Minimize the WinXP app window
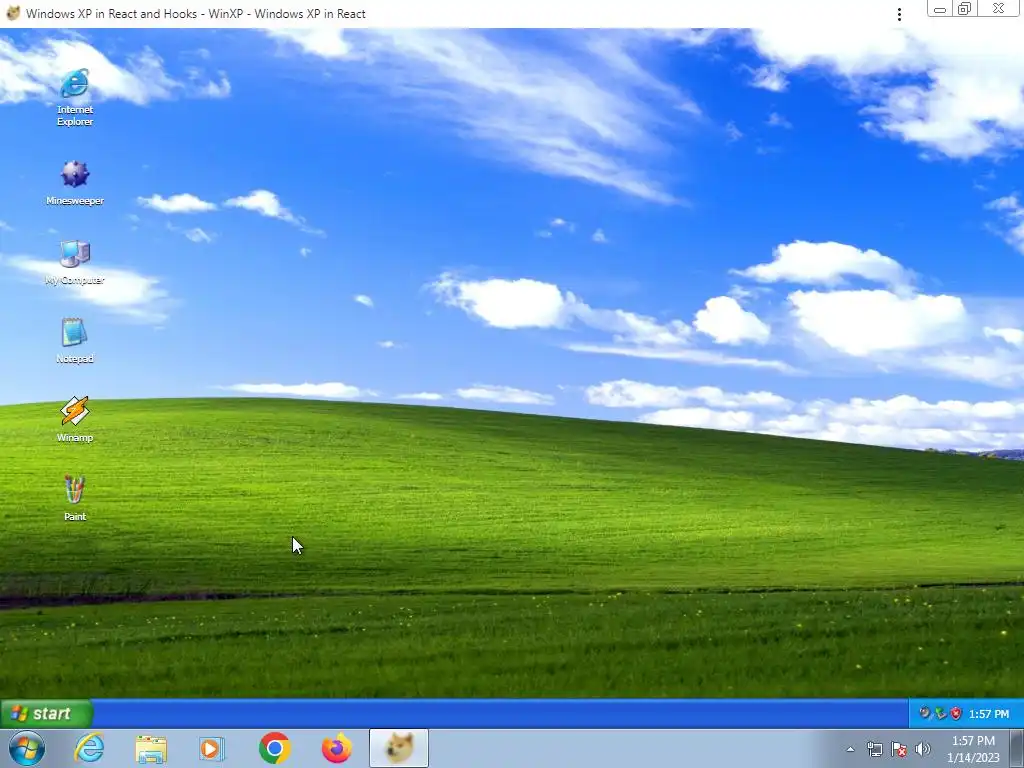 pyautogui.click(x=940, y=8)
